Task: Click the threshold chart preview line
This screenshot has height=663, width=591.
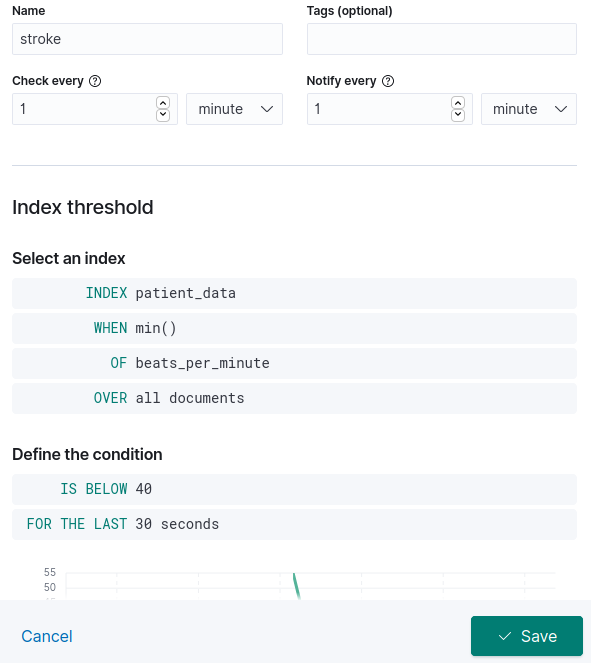Action: (x=297, y=586)
